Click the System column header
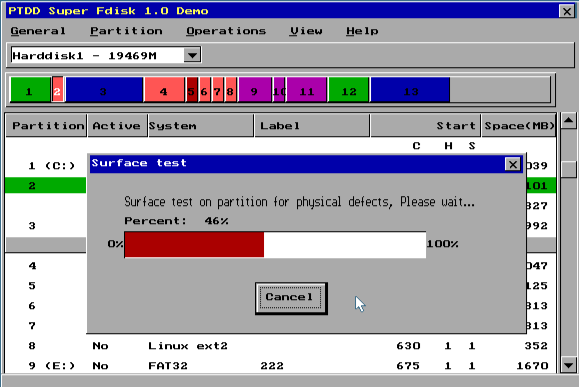This screenshot has height=387, width=579. pyautogui.click(x=201, y=126)
